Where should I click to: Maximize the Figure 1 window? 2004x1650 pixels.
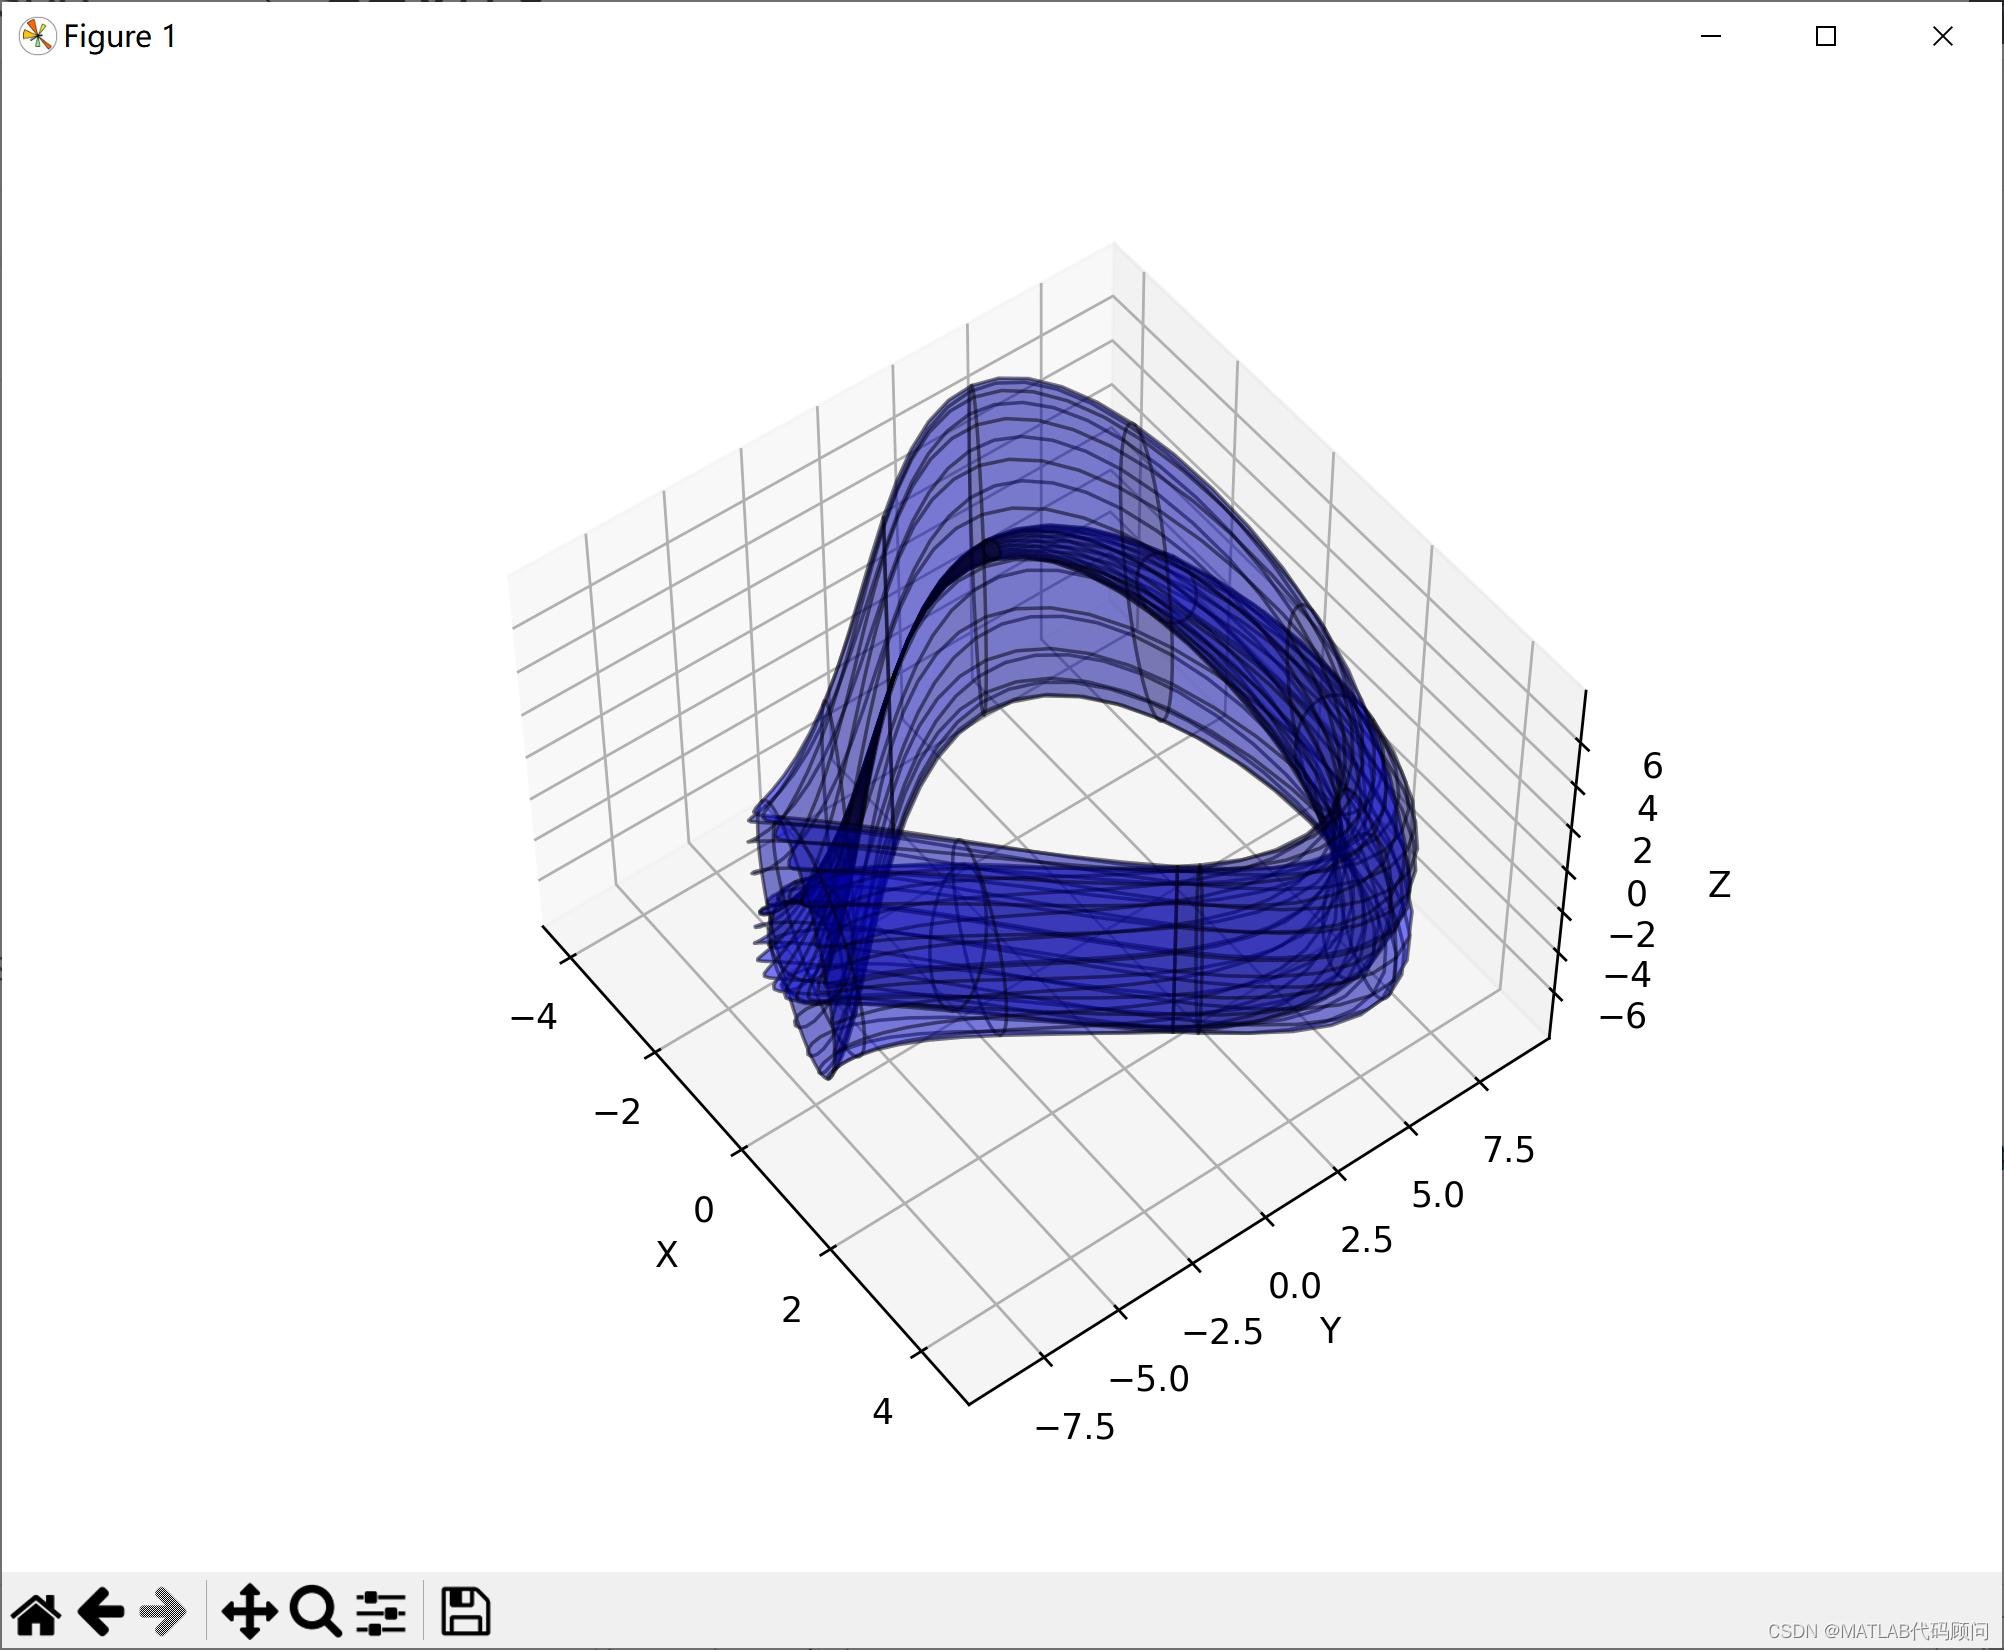1826,36
